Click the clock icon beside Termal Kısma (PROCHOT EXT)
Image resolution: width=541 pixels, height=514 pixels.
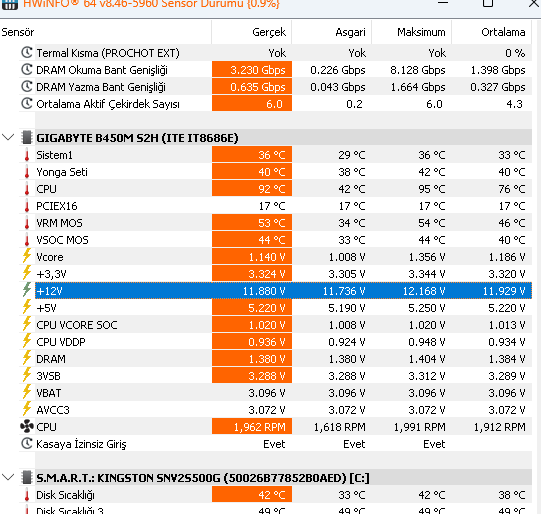pyautogui.click(x=27, y=52)
